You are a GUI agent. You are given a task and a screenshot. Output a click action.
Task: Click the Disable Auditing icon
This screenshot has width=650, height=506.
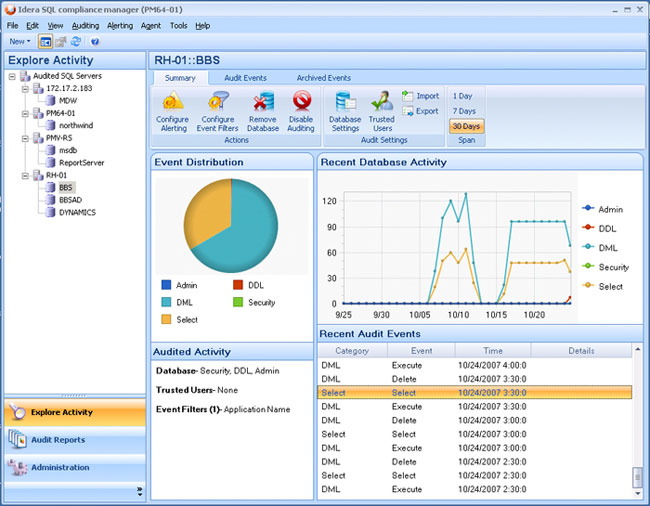pos(301,101)
